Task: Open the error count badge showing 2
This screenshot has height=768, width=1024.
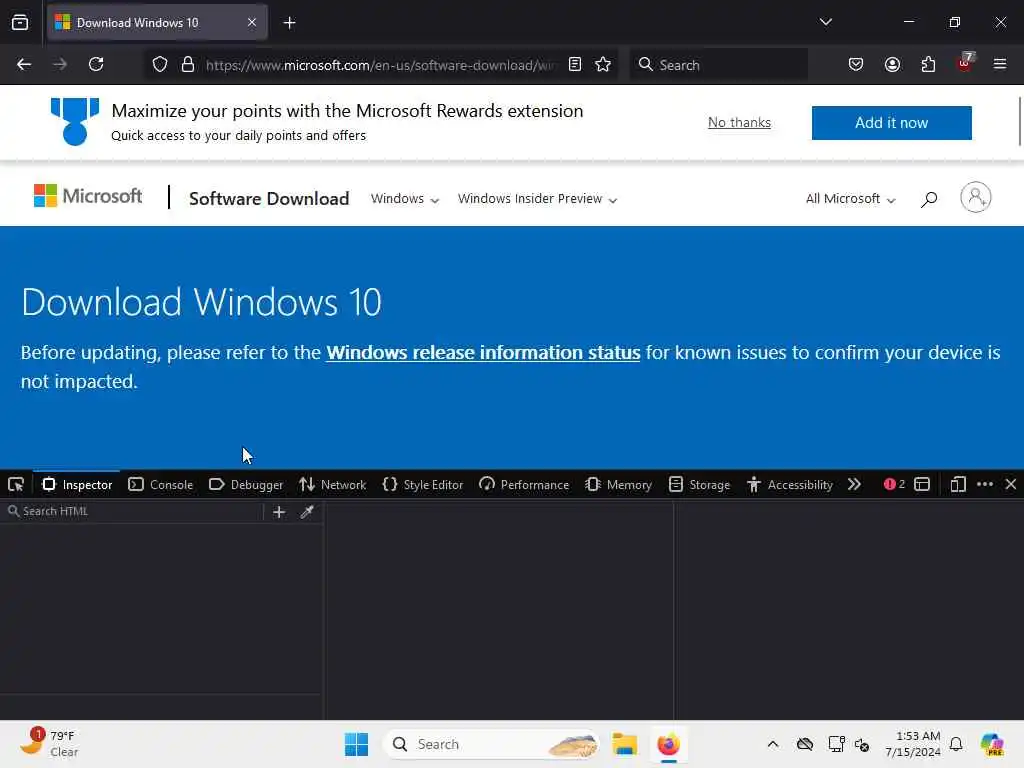Action: coord(894,485)
